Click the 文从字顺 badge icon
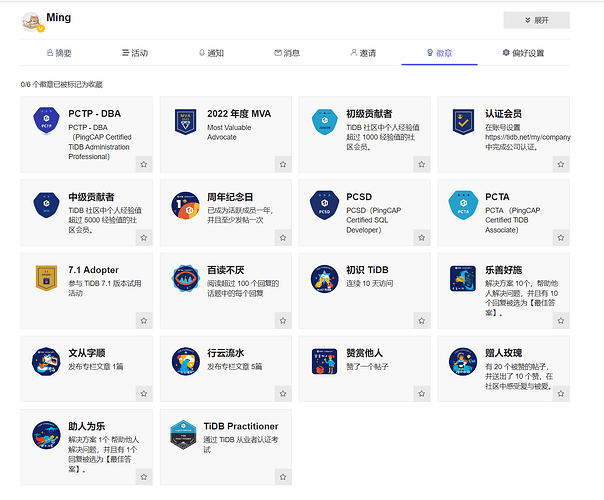This screenshot has height=500, width=604. [x=46, y=361]
